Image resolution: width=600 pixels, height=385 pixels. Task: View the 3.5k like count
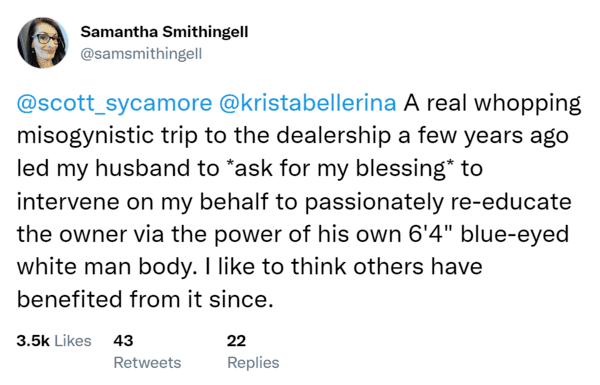tap(33, 341)
